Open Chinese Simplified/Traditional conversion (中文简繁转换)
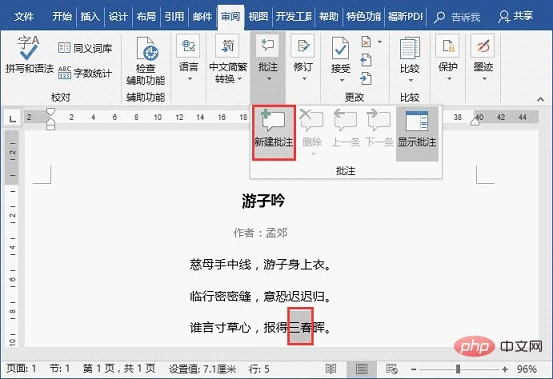The height and width of the screenshot is (379, 553). click(x=228, y=59)
